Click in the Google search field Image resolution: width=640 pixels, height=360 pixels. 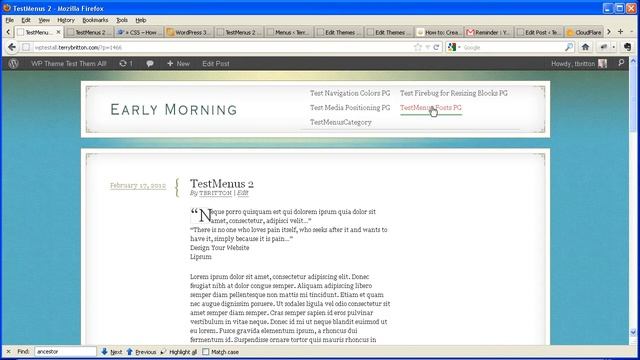click(512, 47)
